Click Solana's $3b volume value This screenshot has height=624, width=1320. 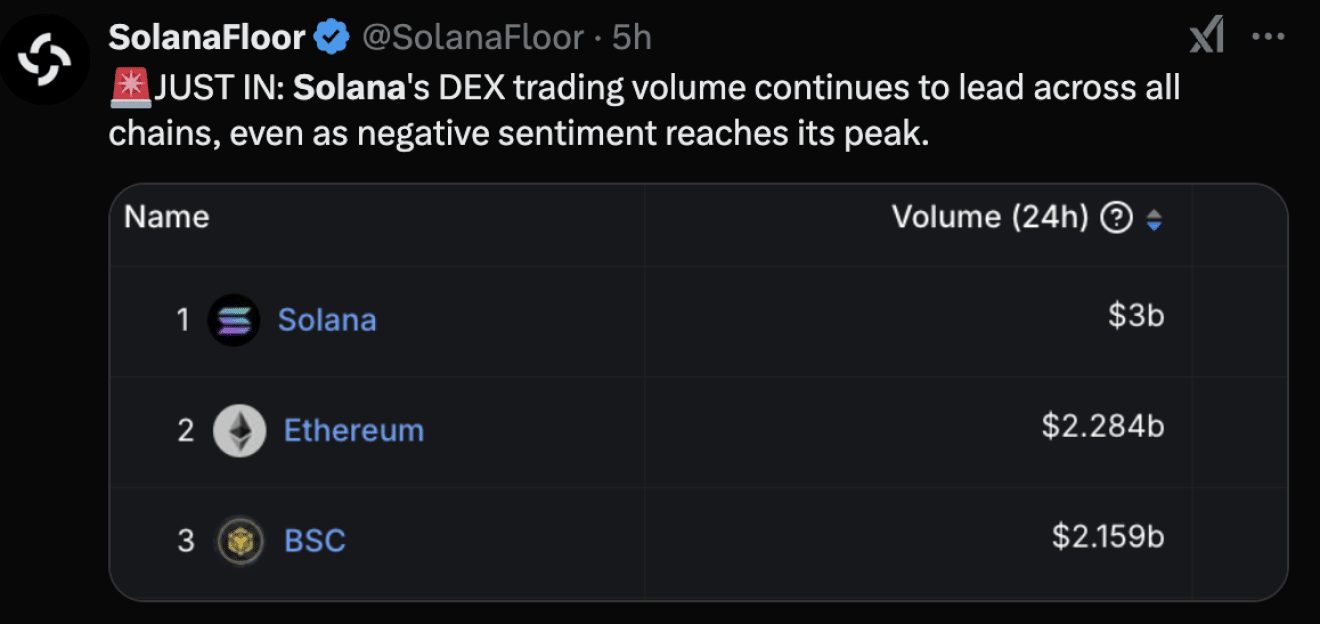pyautogui.click(x=1136, y=316)
